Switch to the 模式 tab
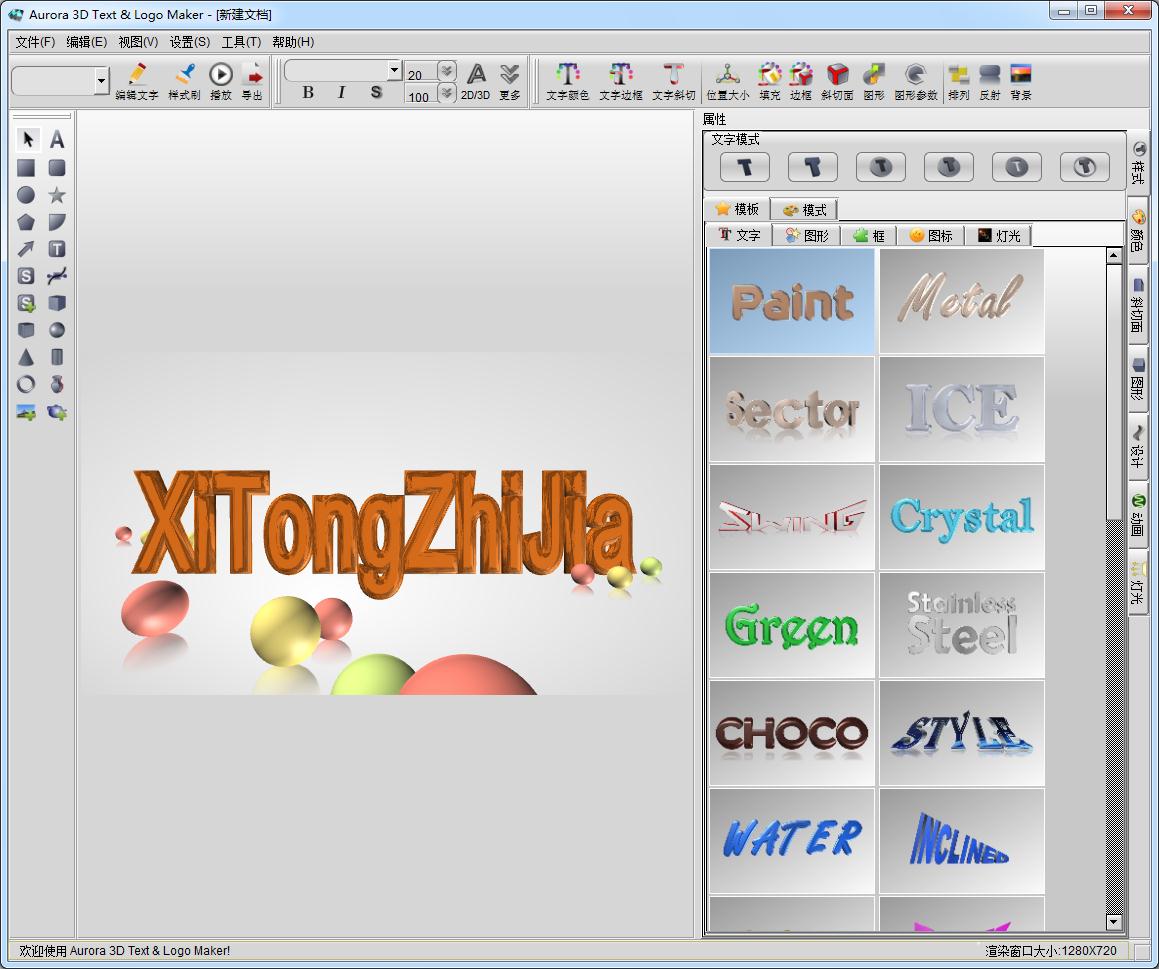The width and height of the screenshot is (1159, 969). (805, 210)
